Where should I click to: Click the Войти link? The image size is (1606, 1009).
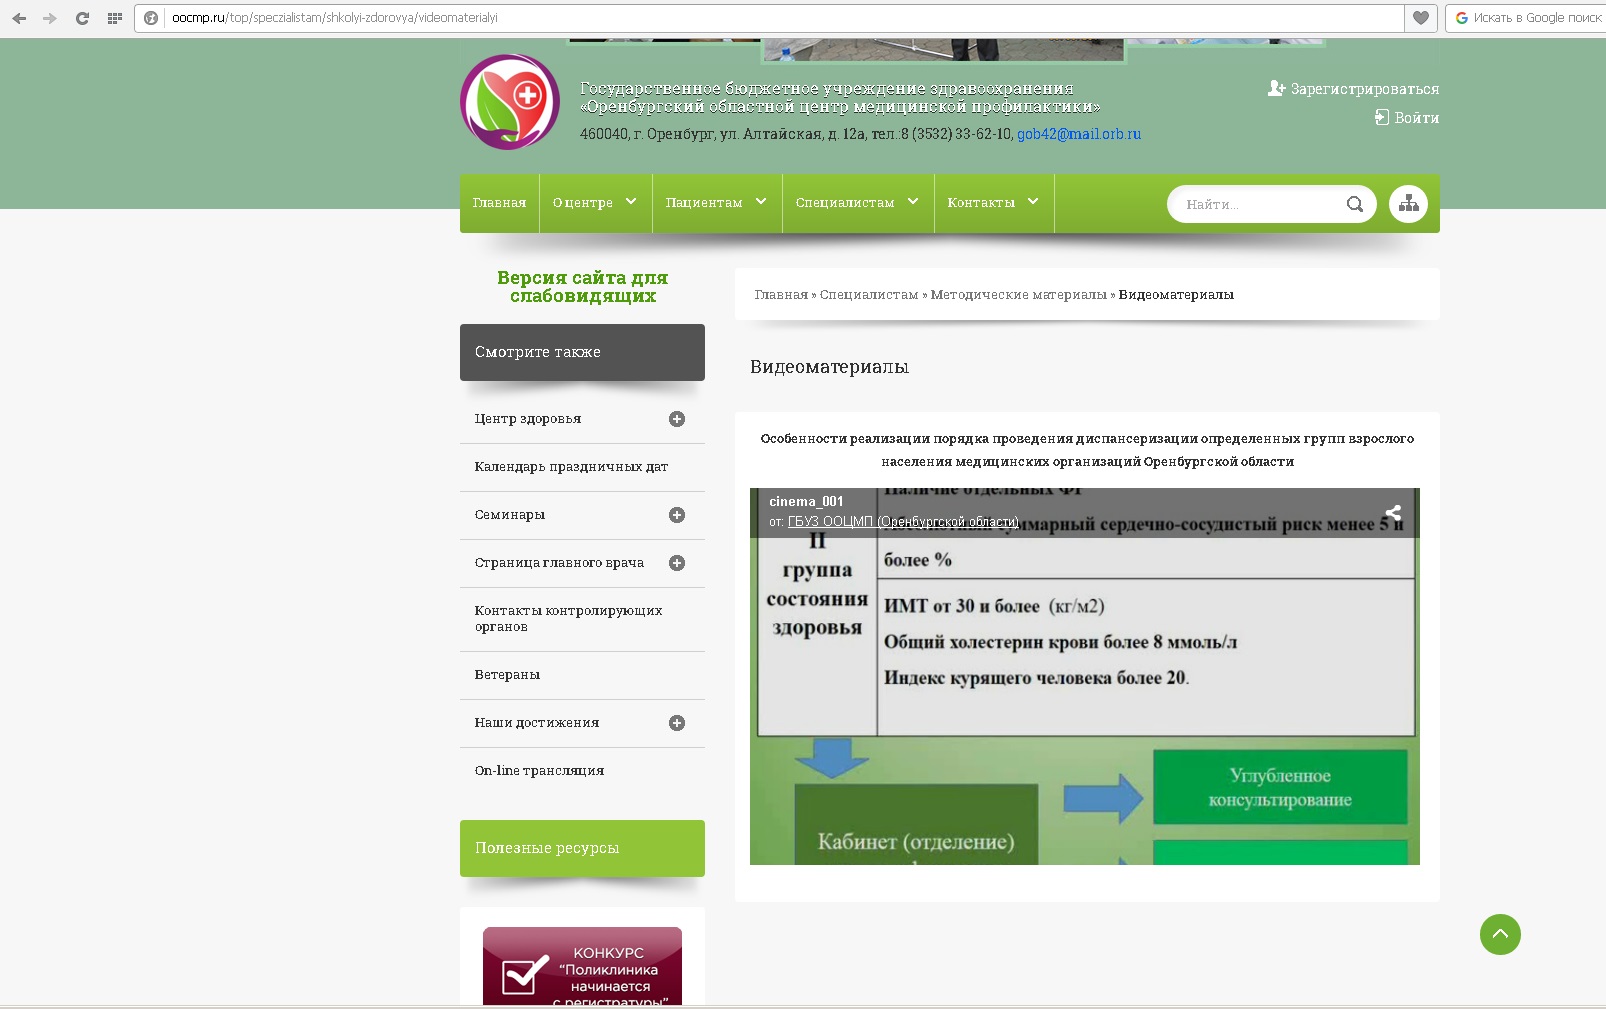tap(1417, 118)
